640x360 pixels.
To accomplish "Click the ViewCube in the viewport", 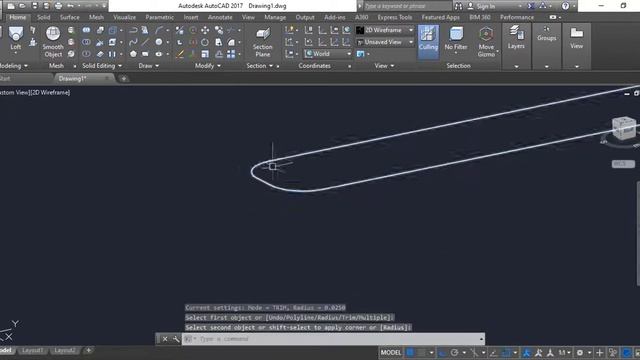I will click(x=624, y=128).
